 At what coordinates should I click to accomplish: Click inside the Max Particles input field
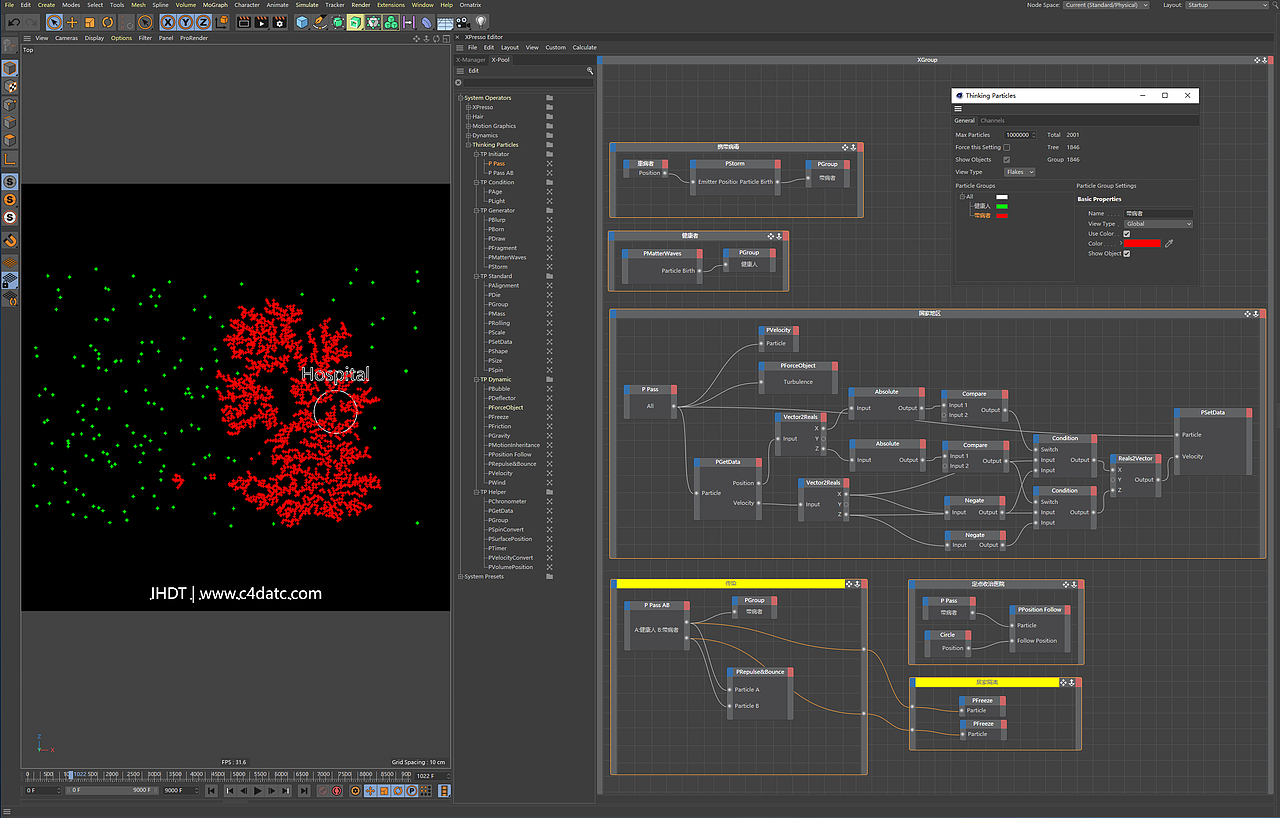click(1019, 135)
